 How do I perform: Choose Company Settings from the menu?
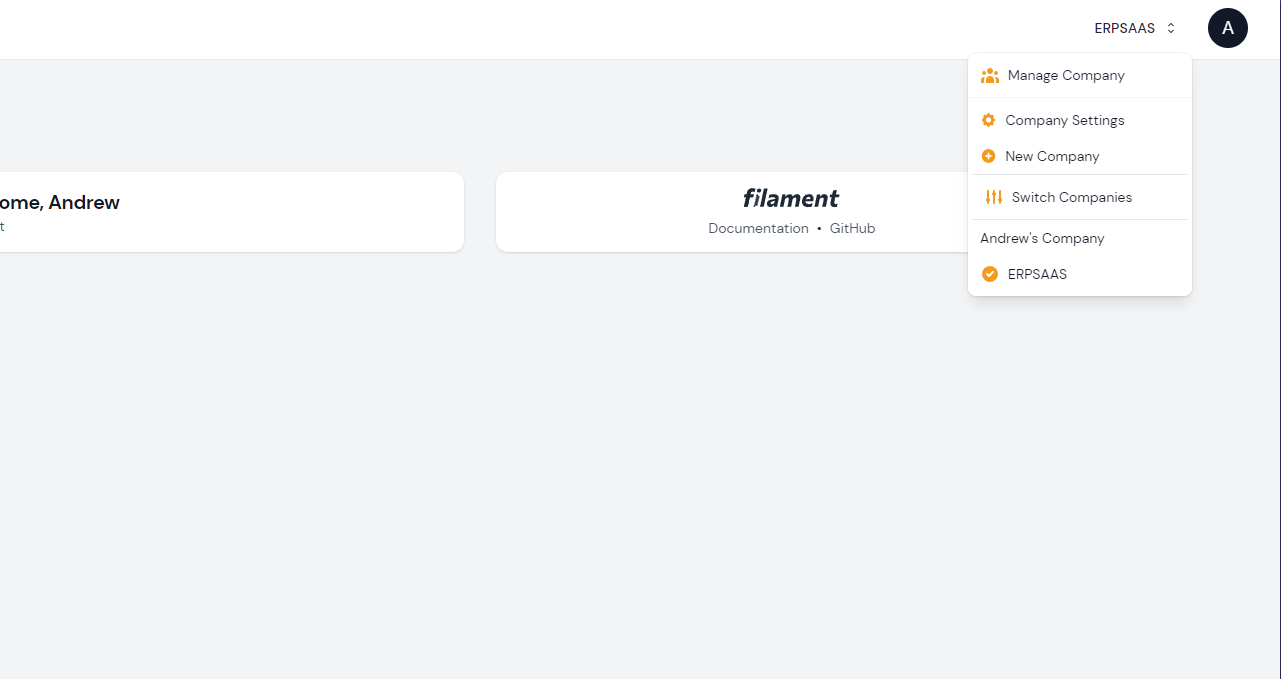[x=1064, y=120]
